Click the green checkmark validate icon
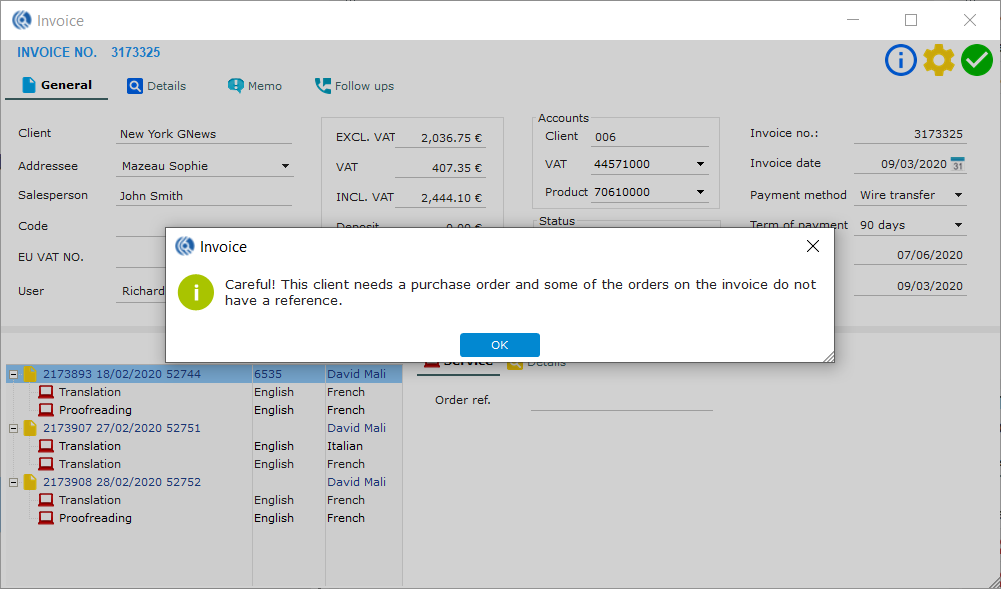 coord(976,60)
